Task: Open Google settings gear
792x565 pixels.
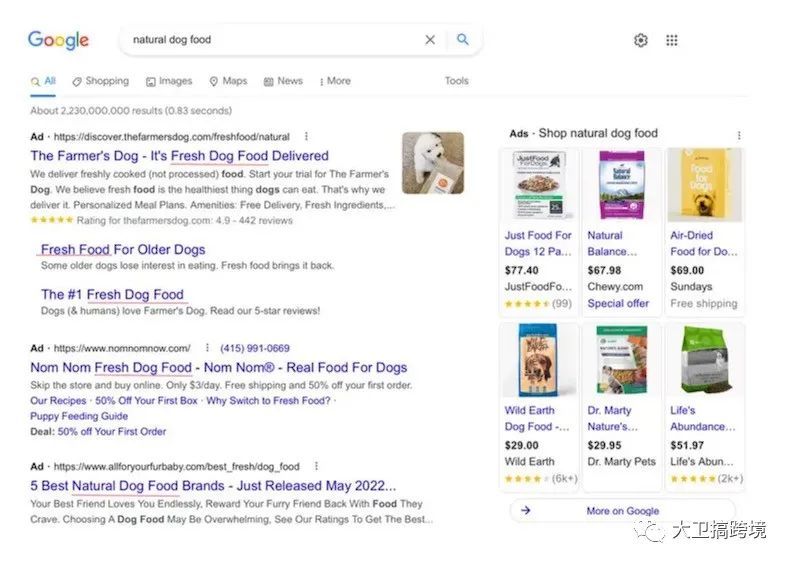Action: point(641,40)
